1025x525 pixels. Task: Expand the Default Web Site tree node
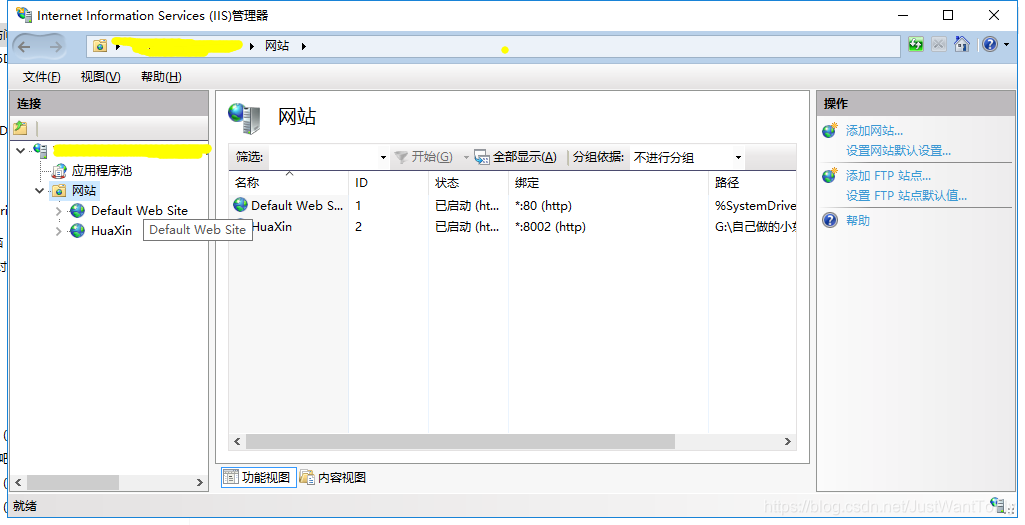click(58, 211)
